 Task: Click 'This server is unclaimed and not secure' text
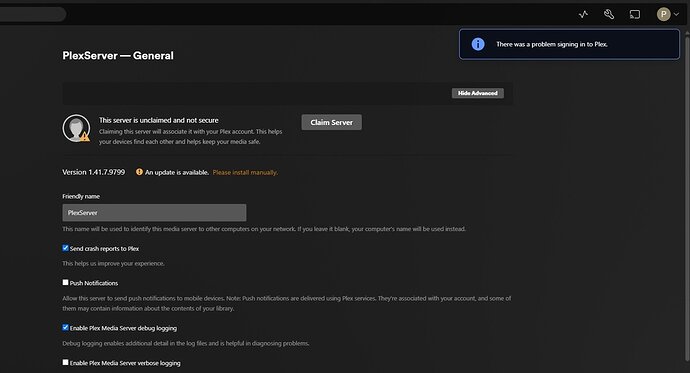click(x=158, y=120)
